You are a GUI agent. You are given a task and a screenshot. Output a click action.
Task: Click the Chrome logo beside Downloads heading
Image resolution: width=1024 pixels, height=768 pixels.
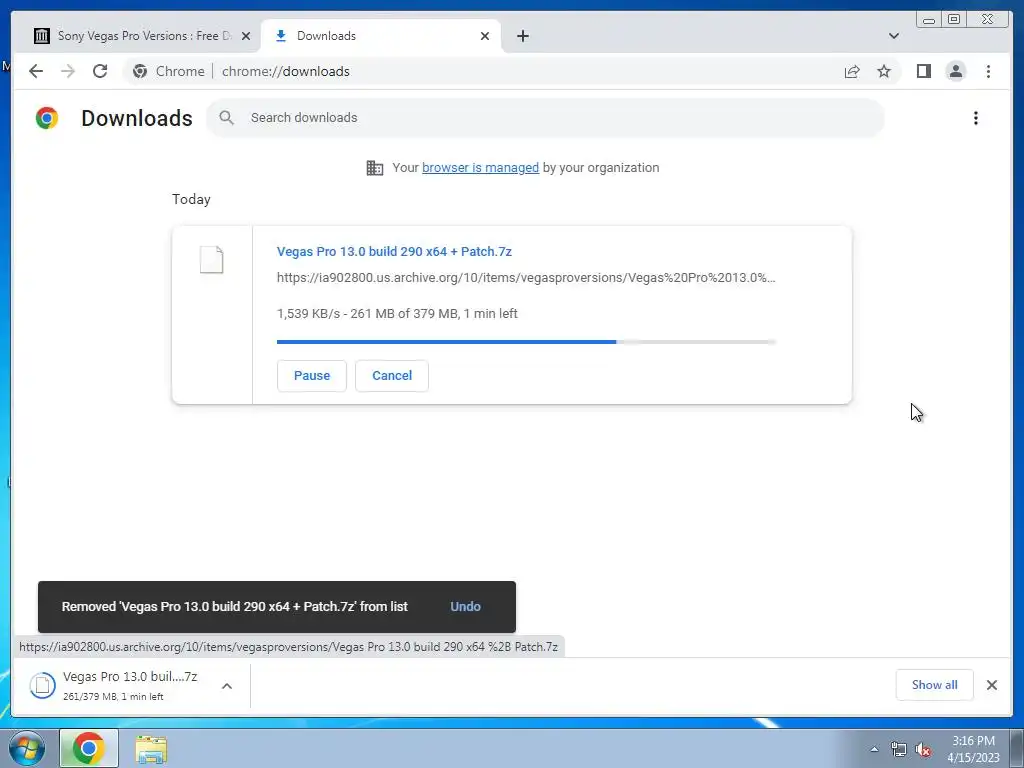click(47, 118)
